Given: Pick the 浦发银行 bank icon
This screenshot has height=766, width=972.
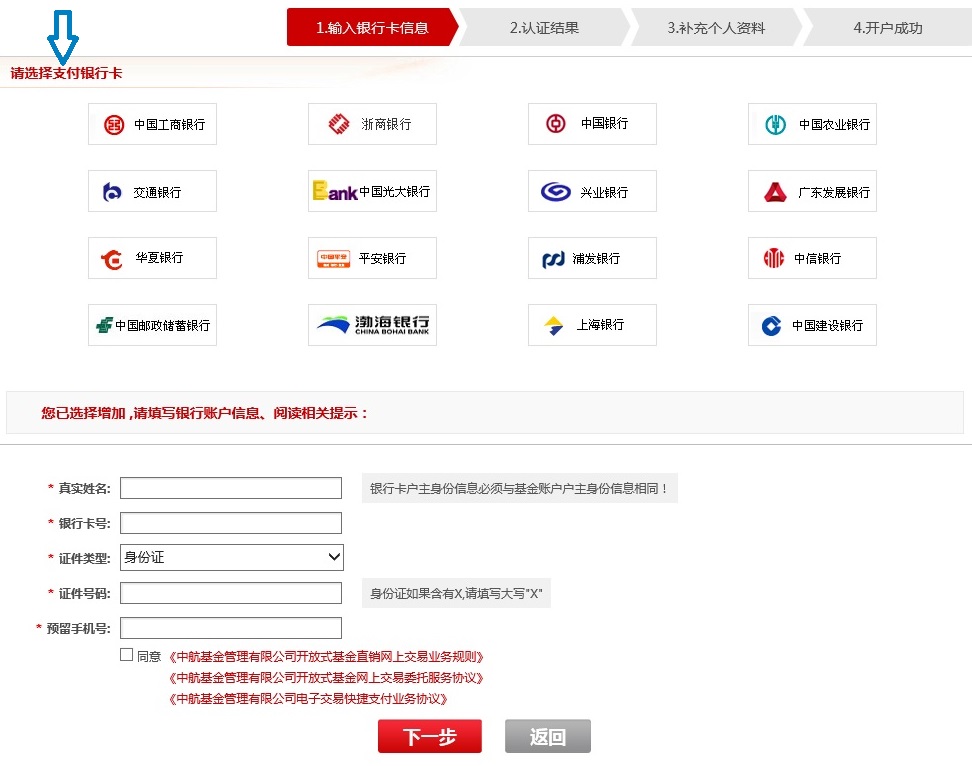Looking at the screenshot, I should click(593, 258).
